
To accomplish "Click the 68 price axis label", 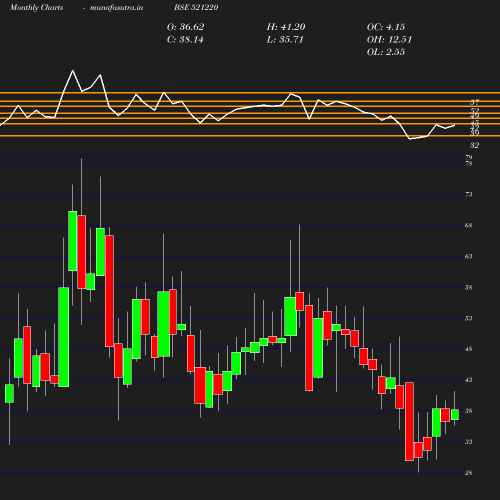I will point(469,226).
